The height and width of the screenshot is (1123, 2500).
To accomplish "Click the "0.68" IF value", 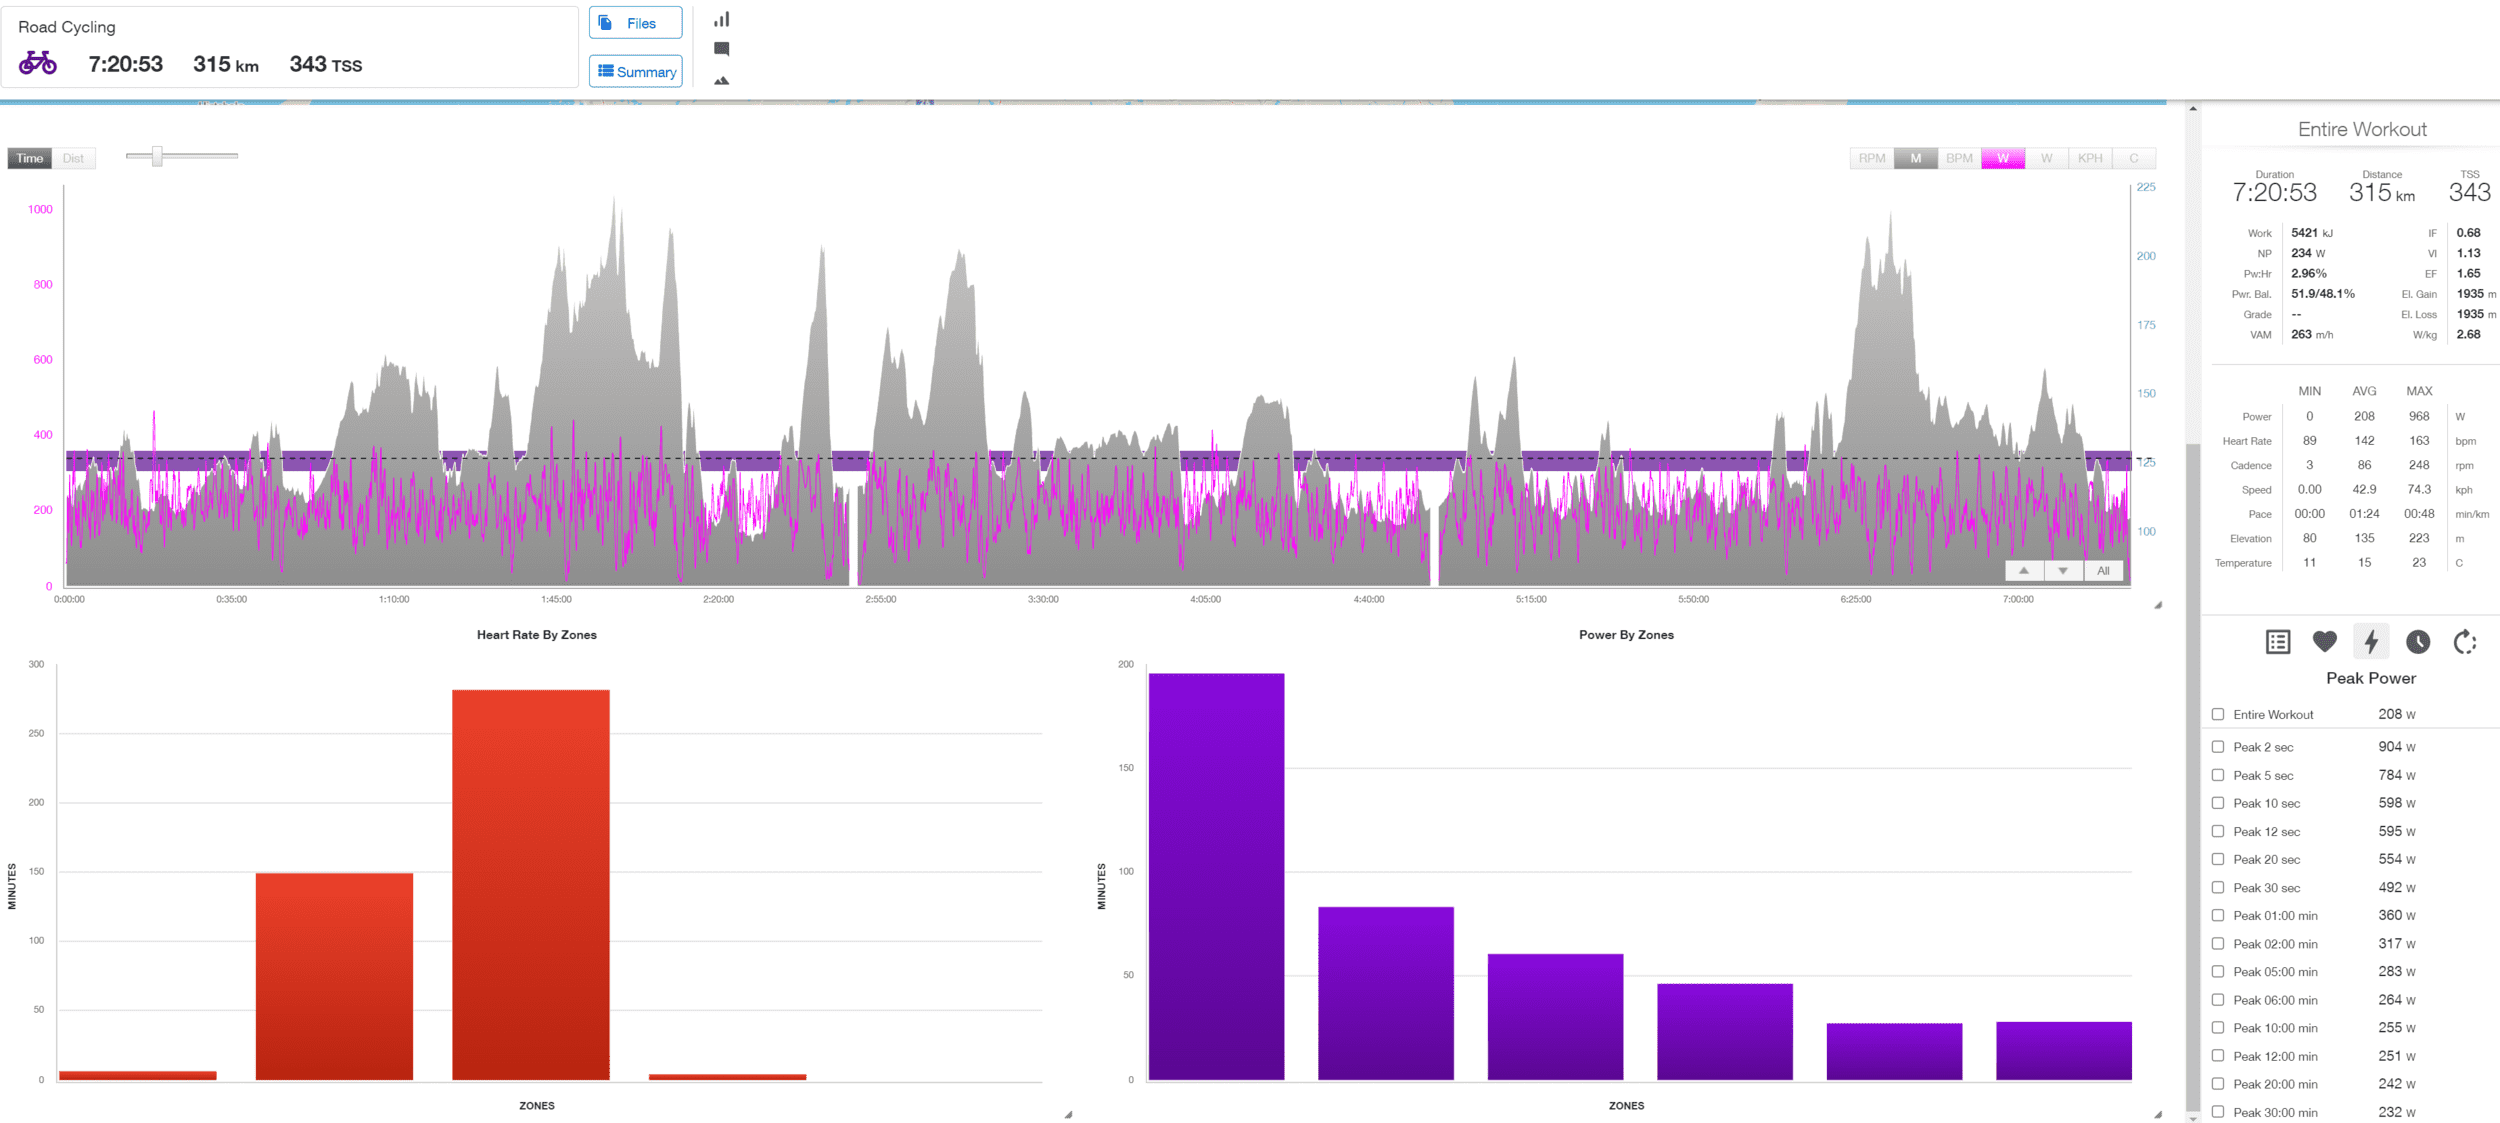I will [2468, 233].
